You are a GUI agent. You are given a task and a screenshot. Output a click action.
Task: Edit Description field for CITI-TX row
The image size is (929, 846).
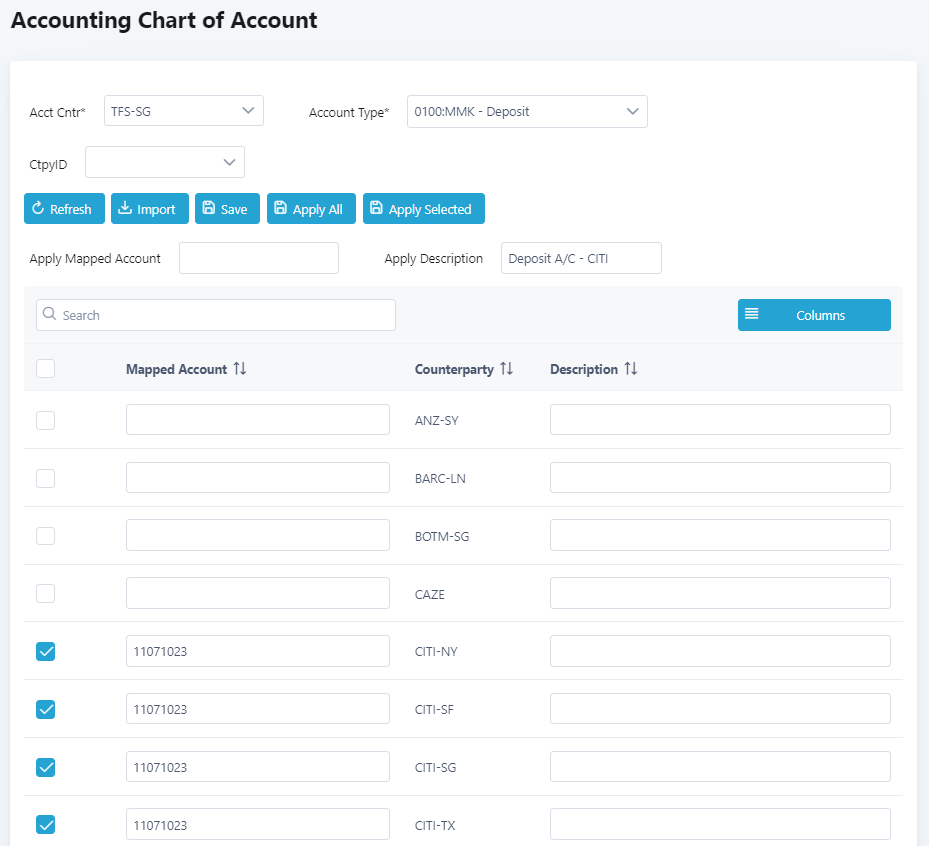(x=720, y=824)
